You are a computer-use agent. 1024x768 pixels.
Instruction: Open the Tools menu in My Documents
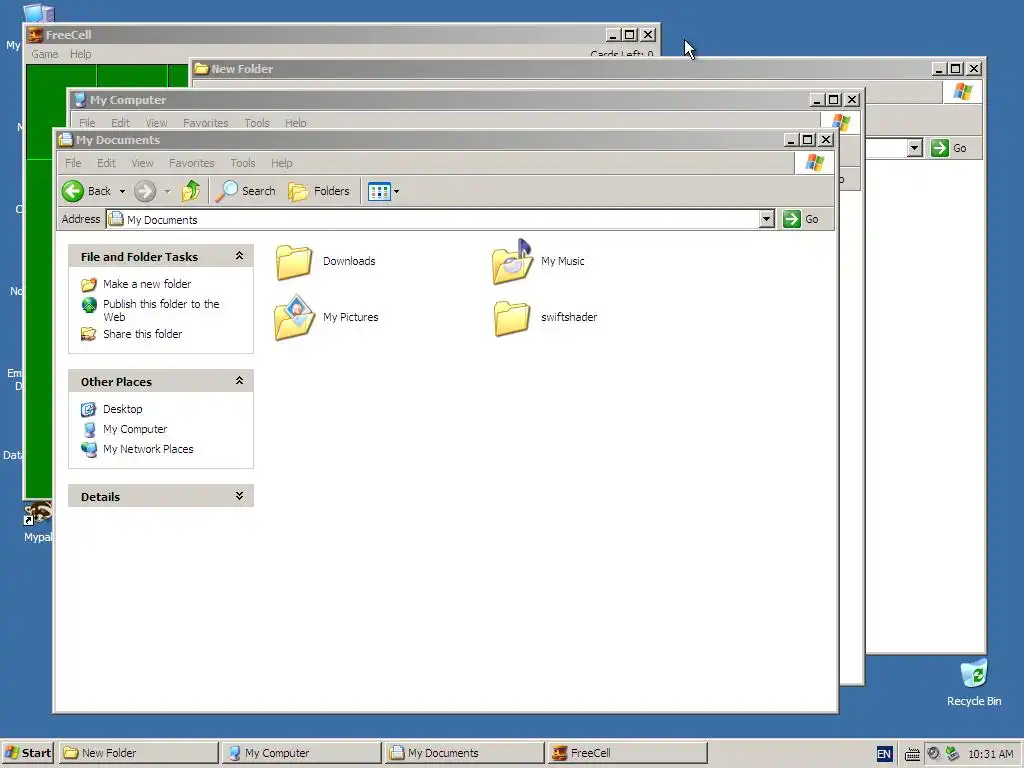pyautogui.click(x=242, y=163)
